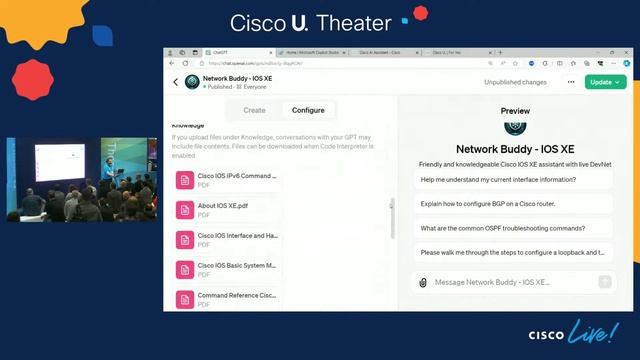Click the browser profile icon at top left
640x360 pixels.
(170, 53)
